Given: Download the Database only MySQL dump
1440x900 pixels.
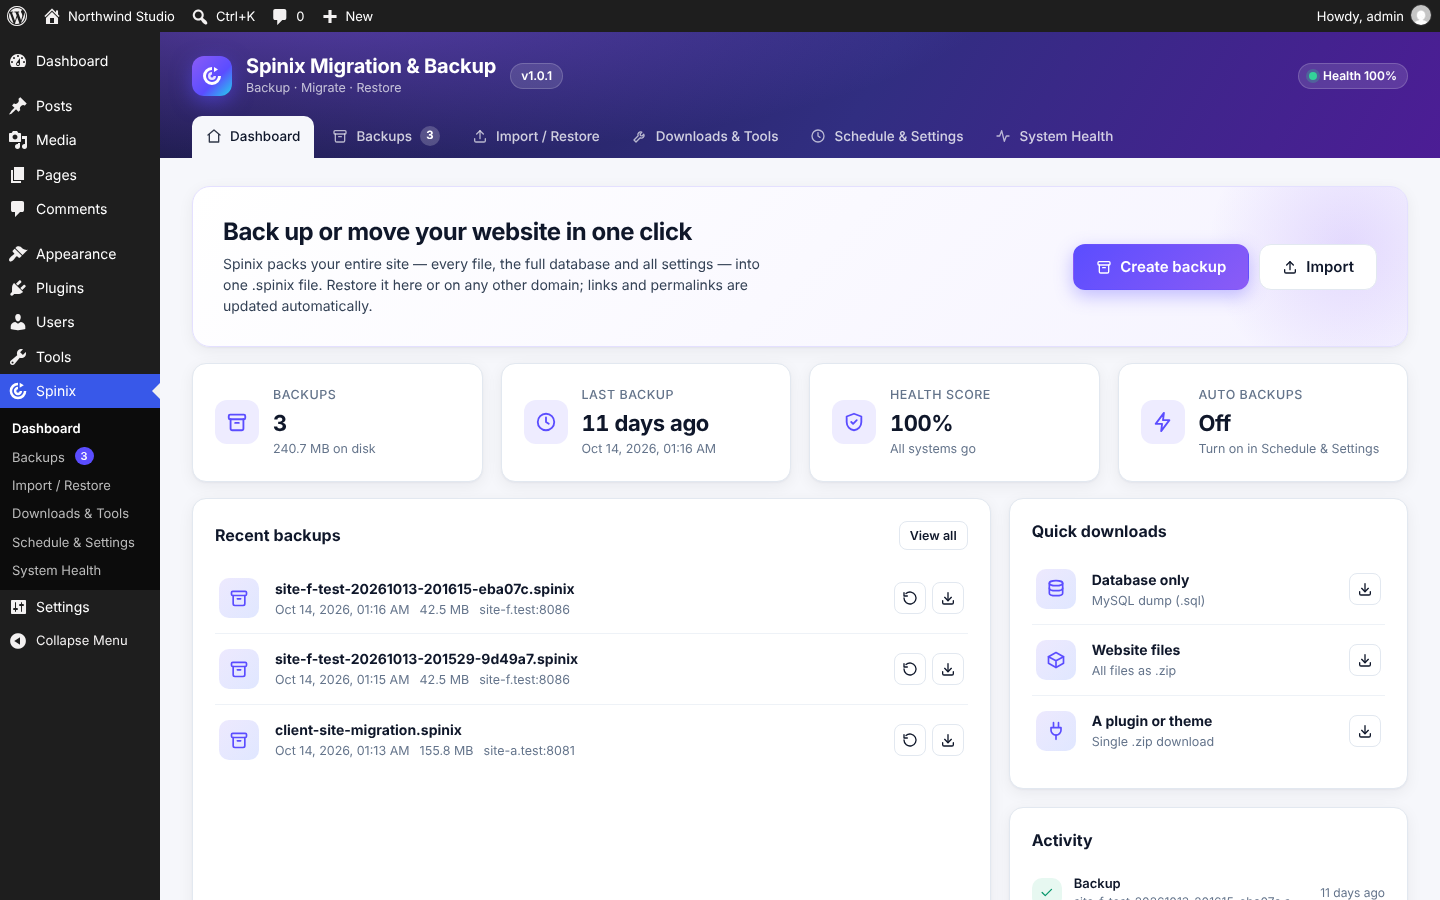Looking at the screenshot, I should [1365, 589].
